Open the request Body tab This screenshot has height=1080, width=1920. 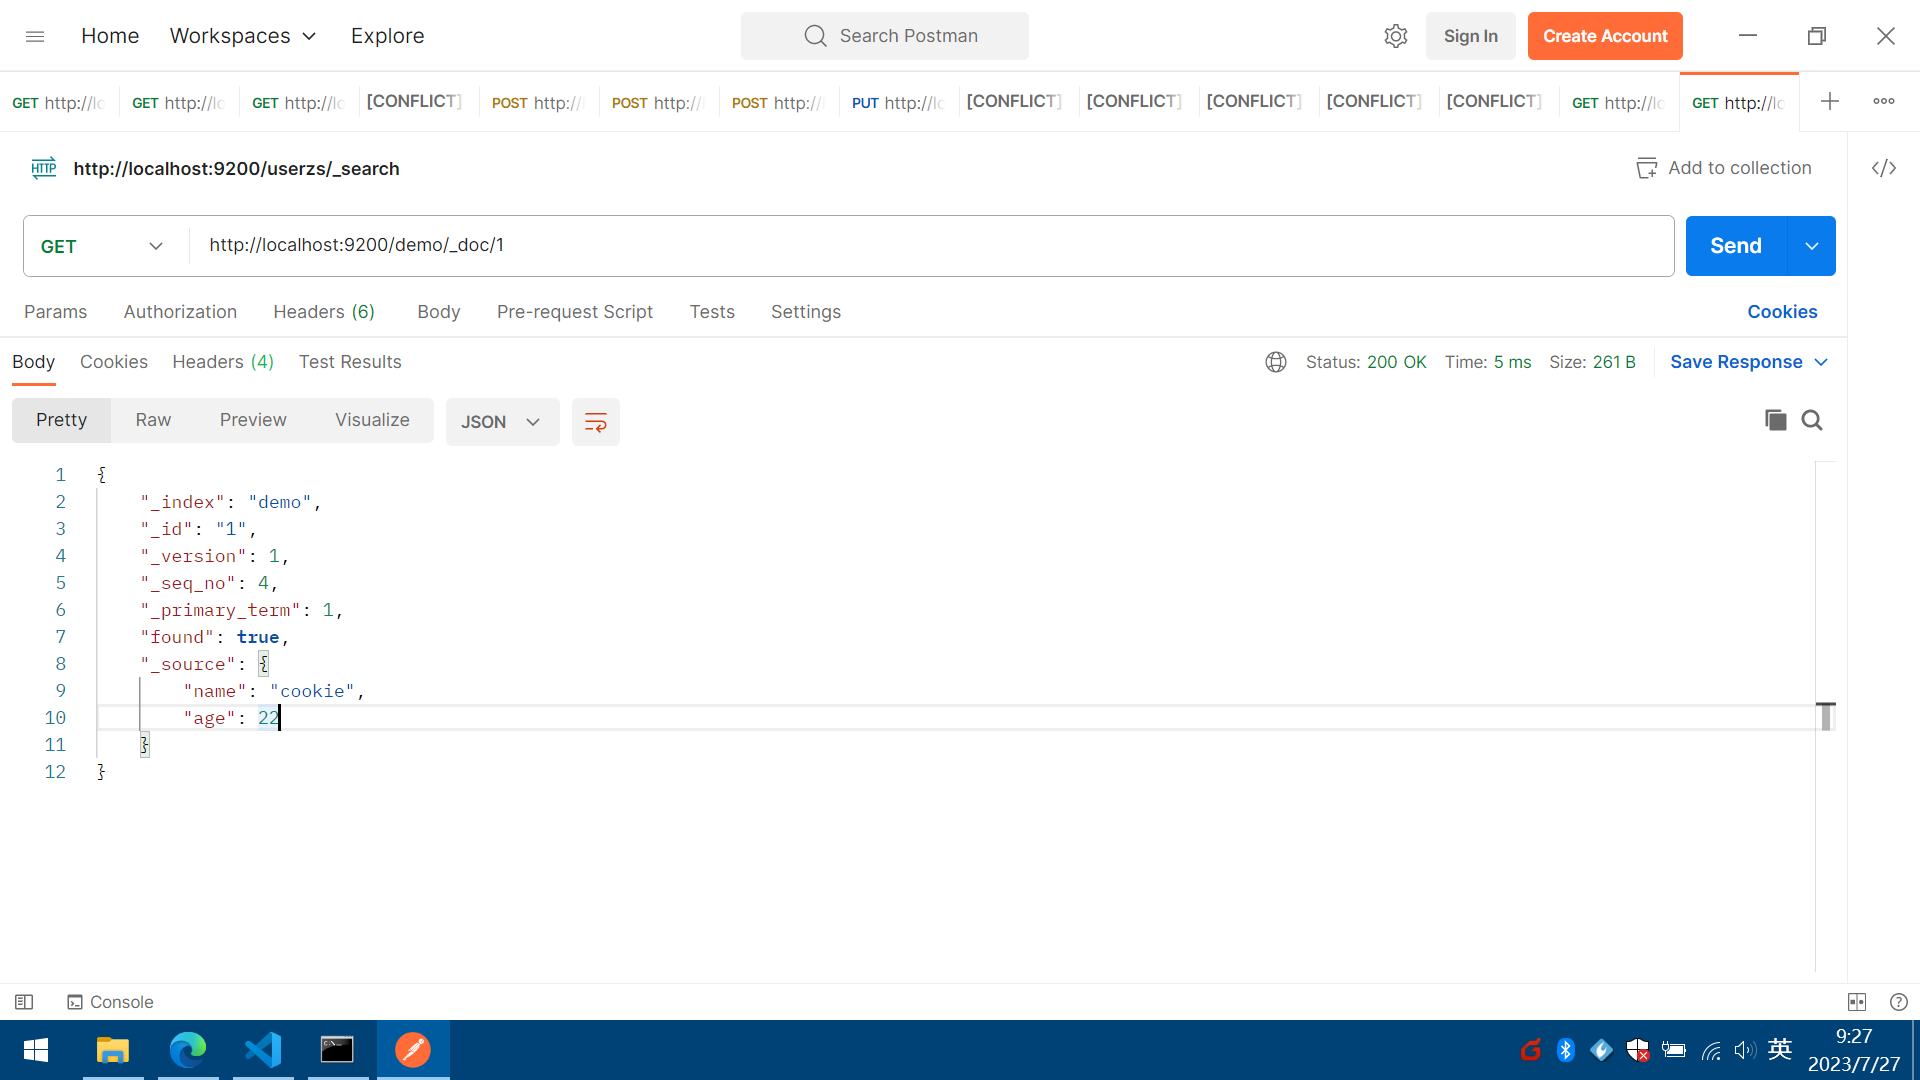[438, 312]
